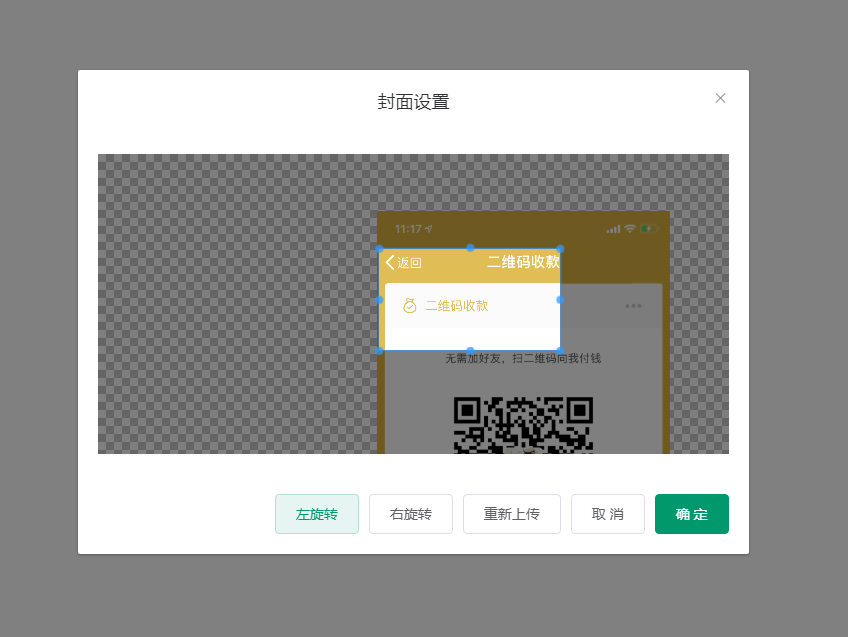Viewport: 848px width, 637px height.
Task: Click the battery icon in image status bar
Action: [x=649, y=229]
